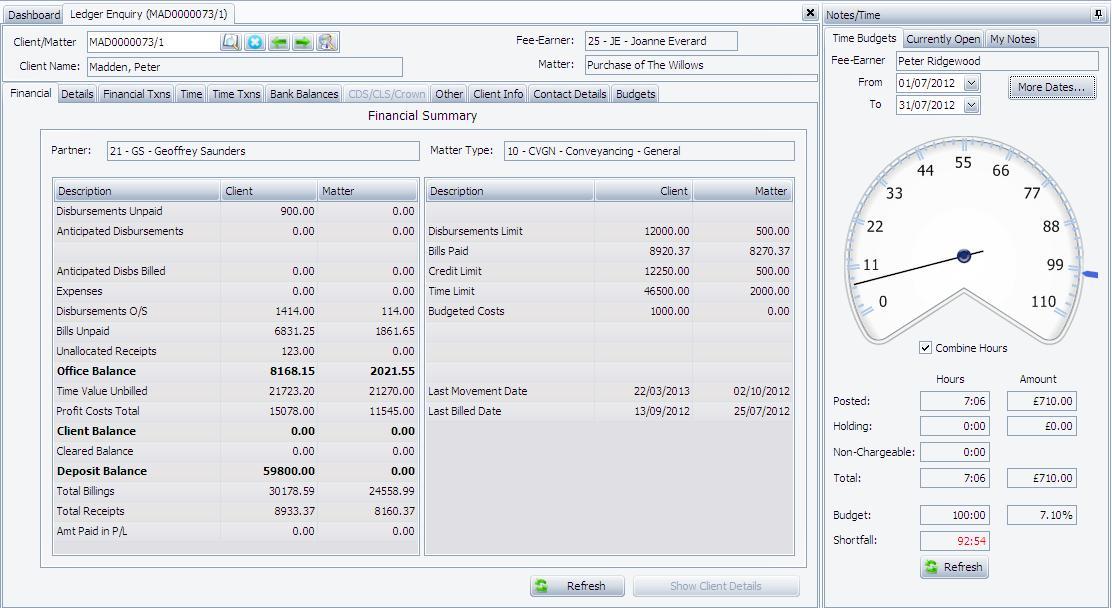View the Bank Balances tab
The image size is (1112, 608).
304,94
